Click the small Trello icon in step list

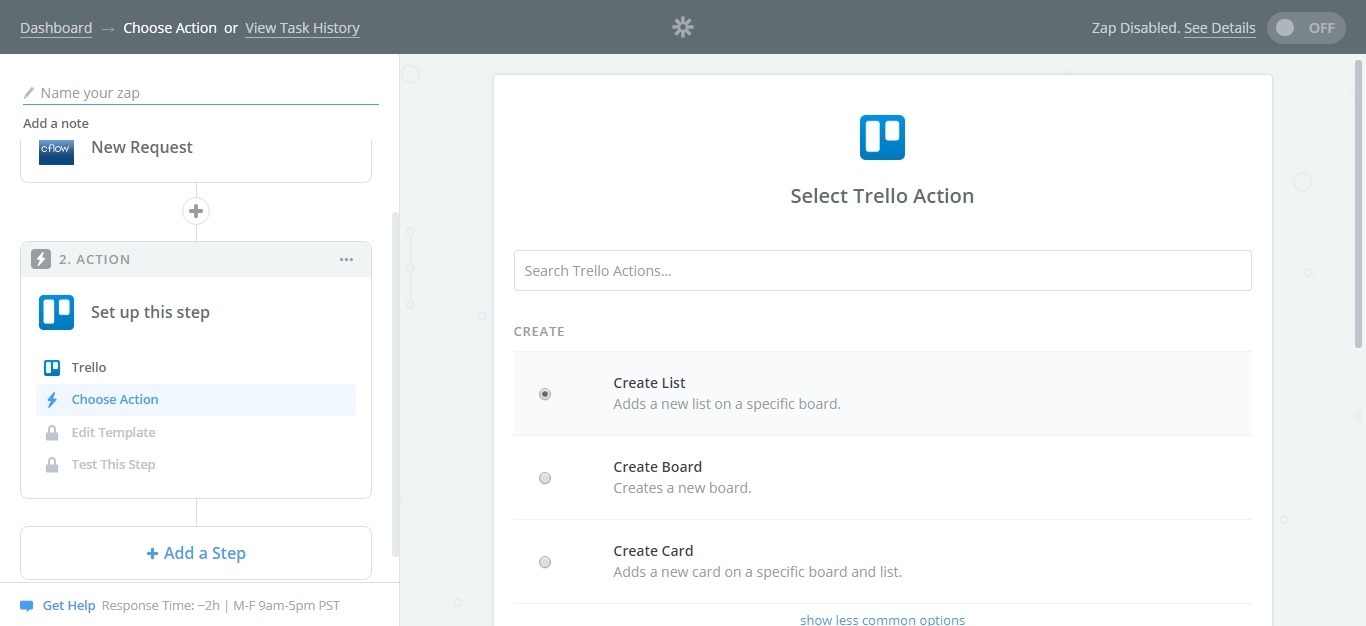pos(52,368)
